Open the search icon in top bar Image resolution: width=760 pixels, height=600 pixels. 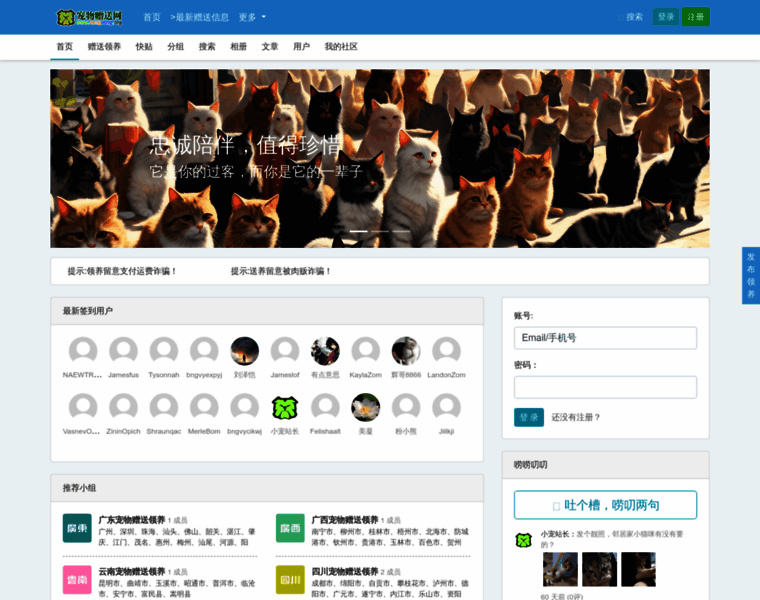[x=631, y=17]
